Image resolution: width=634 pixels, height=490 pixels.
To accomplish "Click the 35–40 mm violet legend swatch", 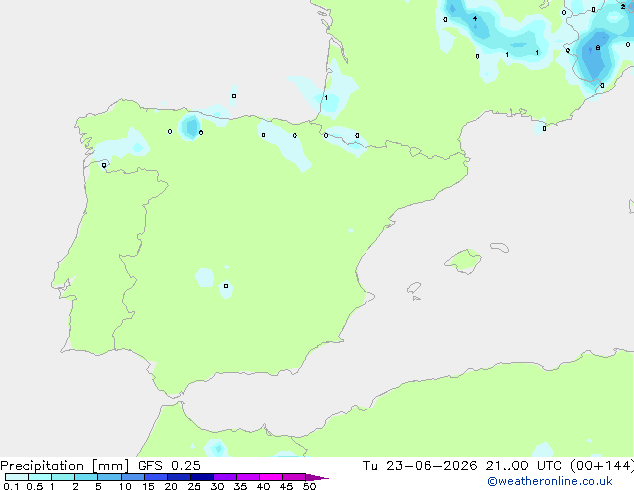I will click(x=247, y=477).
